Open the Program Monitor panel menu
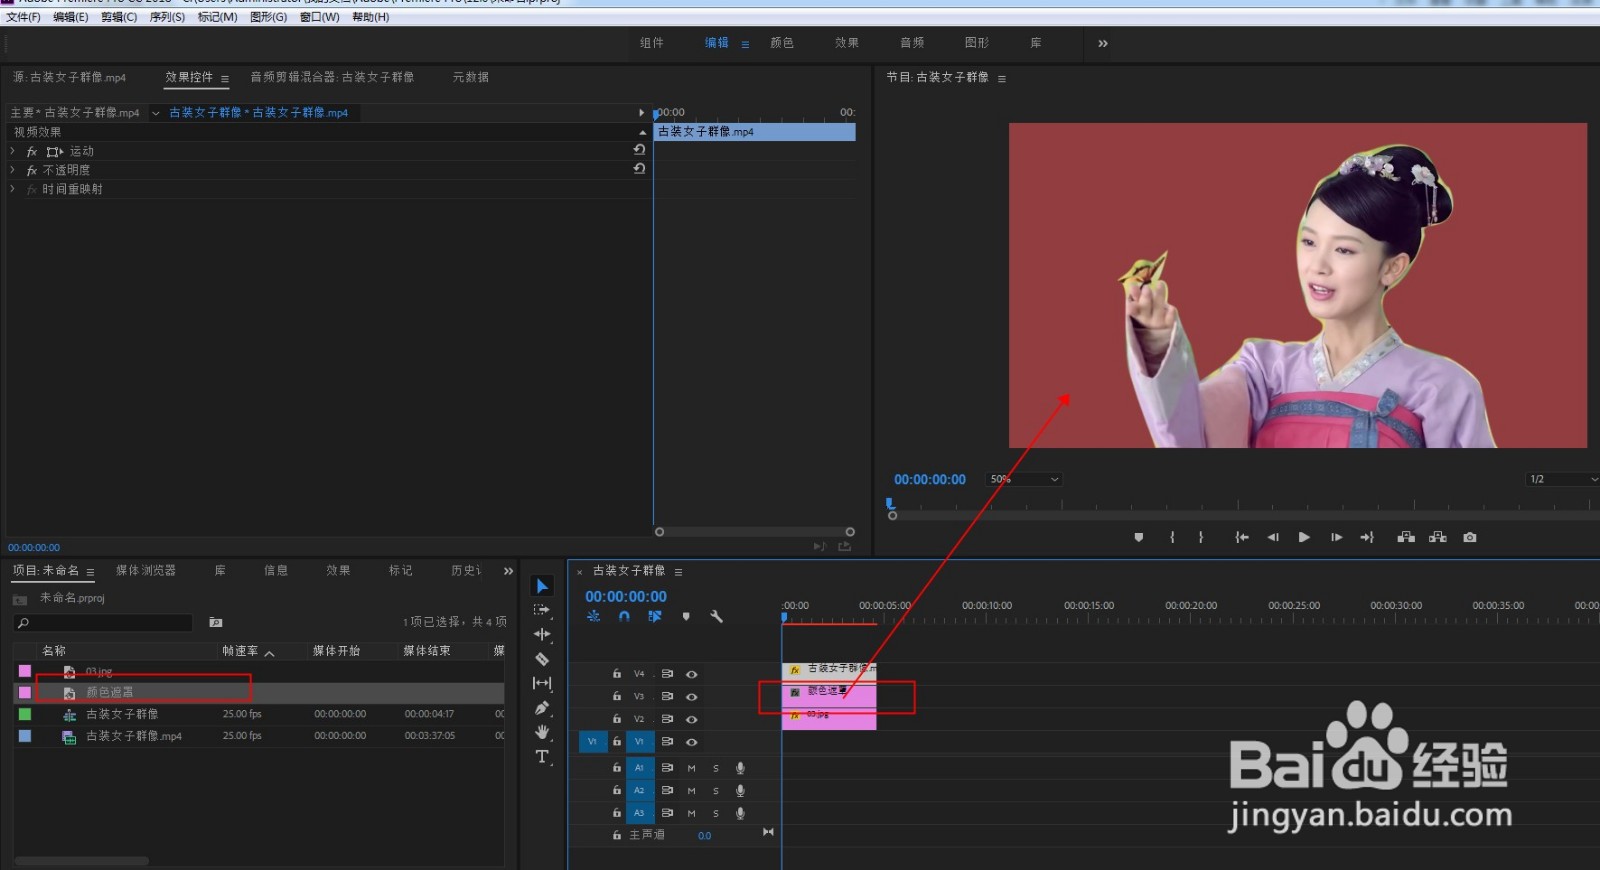The height and width of the screenshot is (870, 1600). pos(1002,78)
